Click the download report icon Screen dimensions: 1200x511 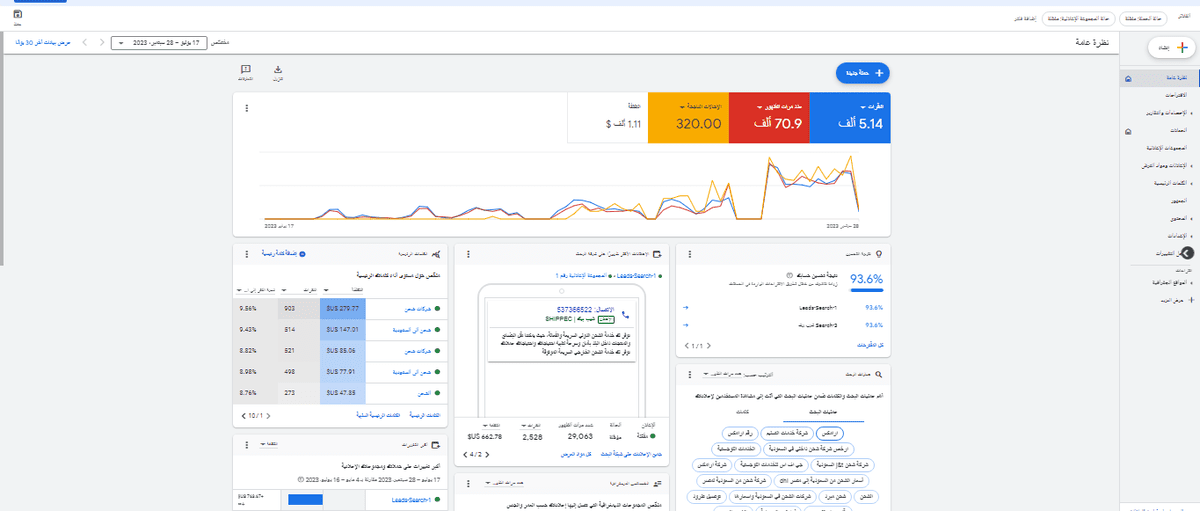278,70
